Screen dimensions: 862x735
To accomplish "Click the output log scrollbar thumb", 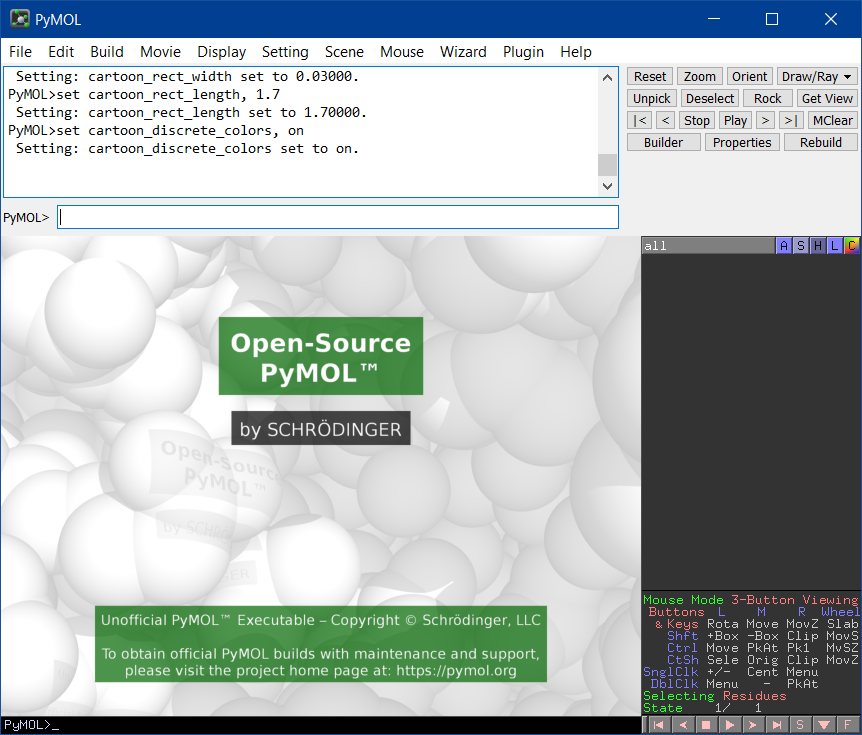I will pos(607,165).
